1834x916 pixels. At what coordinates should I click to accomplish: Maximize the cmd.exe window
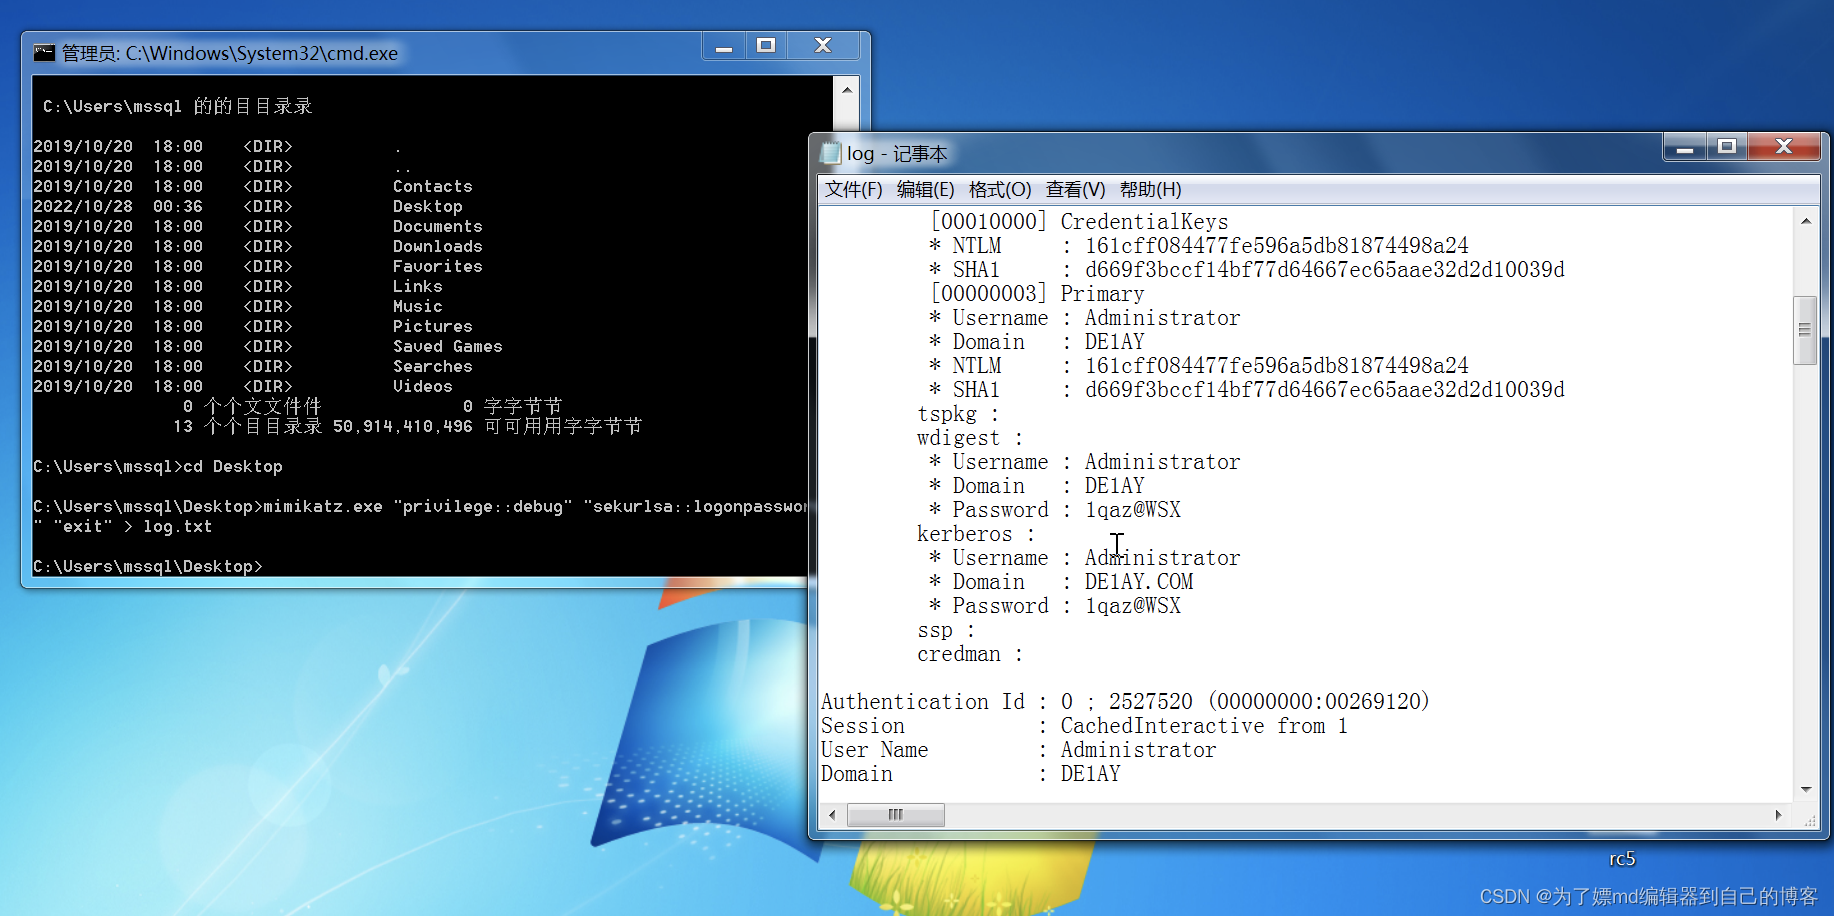point(766,46)
